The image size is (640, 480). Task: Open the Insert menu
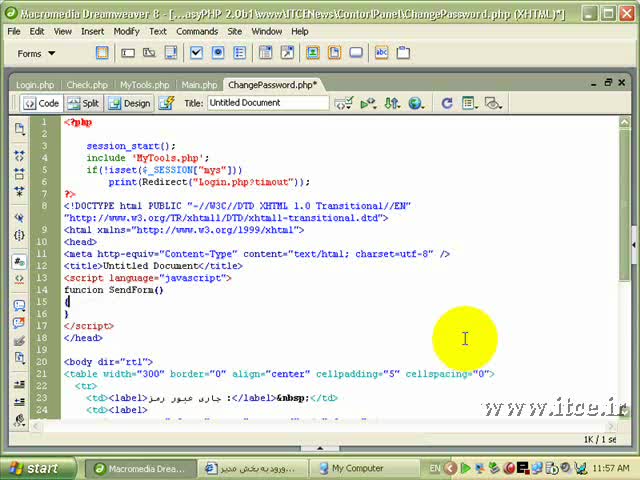tap(92, 31)
